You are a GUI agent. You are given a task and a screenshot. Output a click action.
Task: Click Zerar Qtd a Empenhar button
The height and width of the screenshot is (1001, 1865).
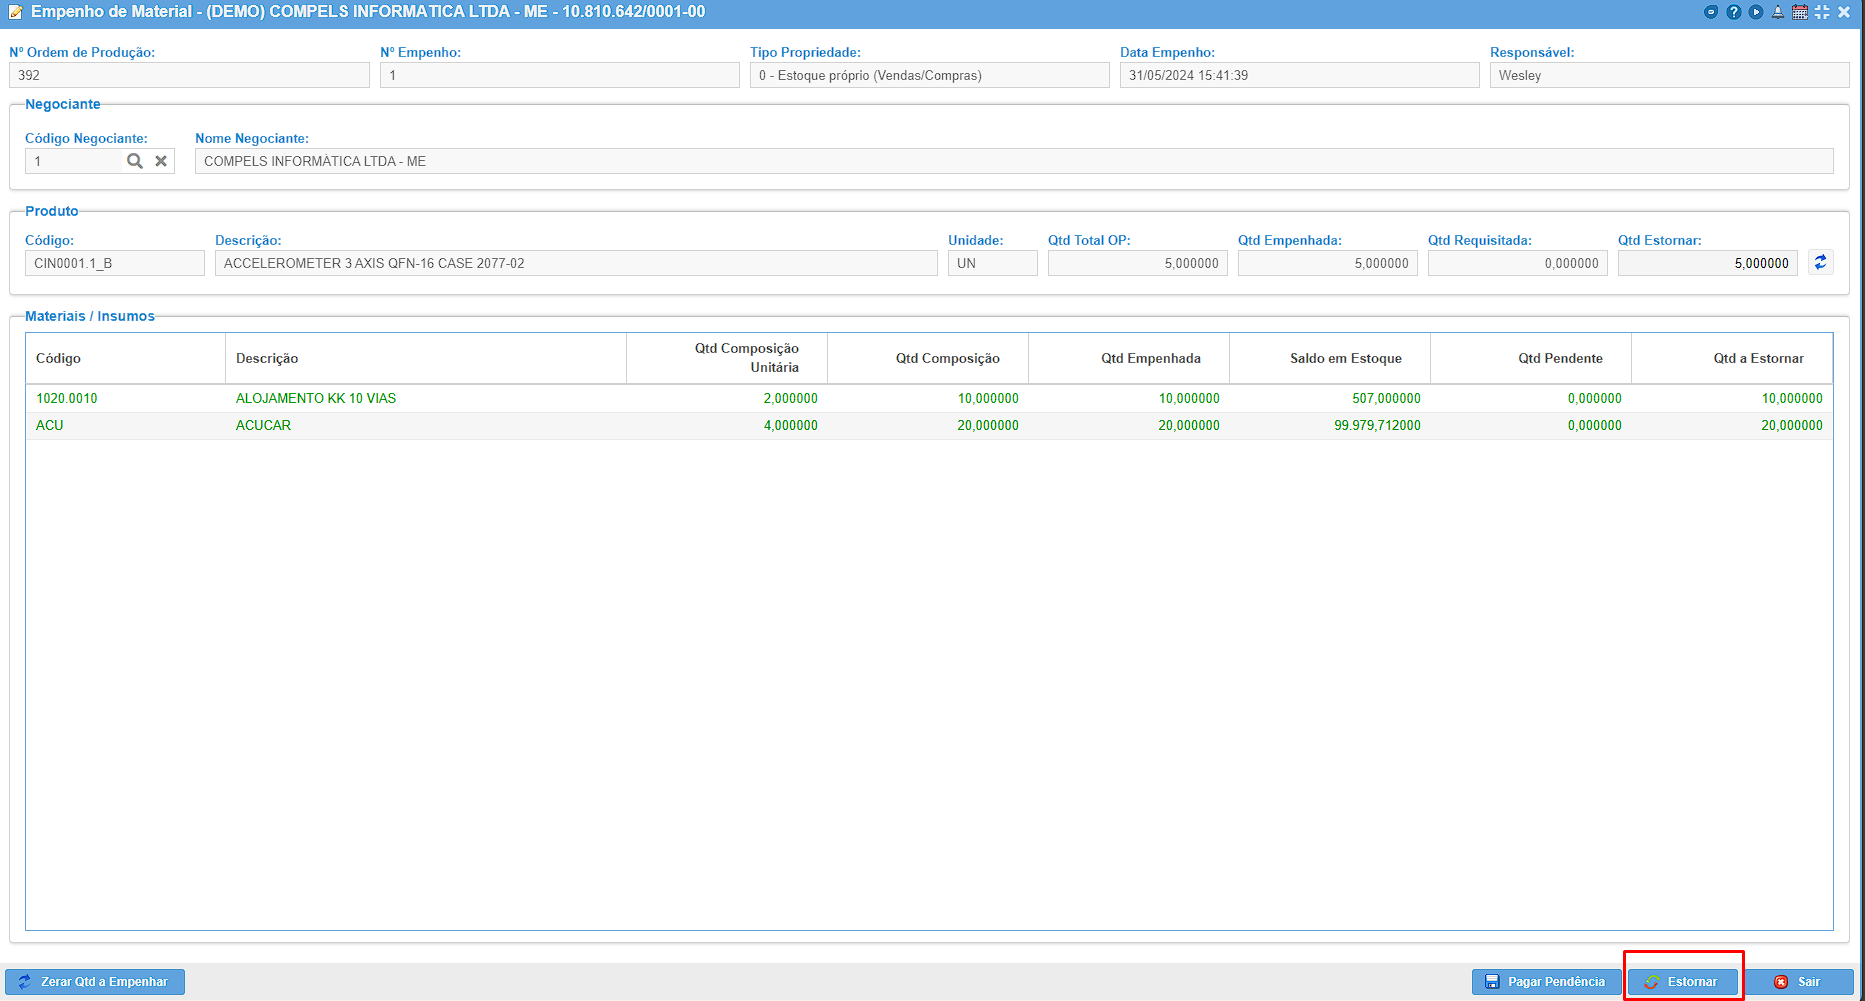(x=95, y=982)
